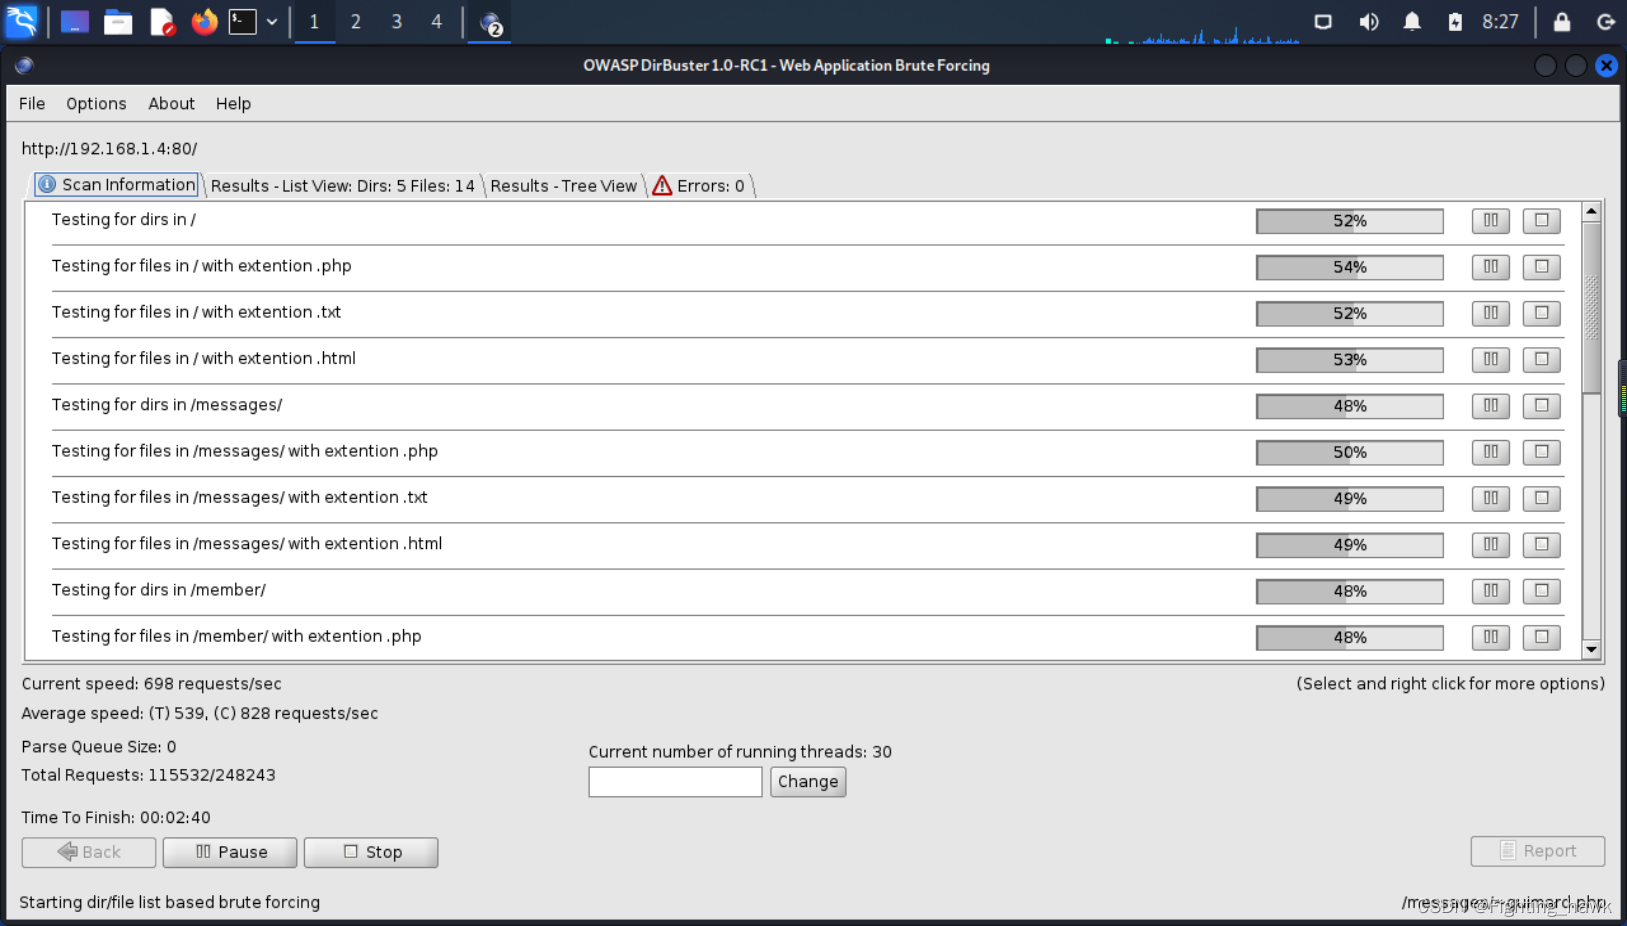Stop scan for files in / with .html
Screen dimensions: 1627x926
click(x=1541, y=359)
